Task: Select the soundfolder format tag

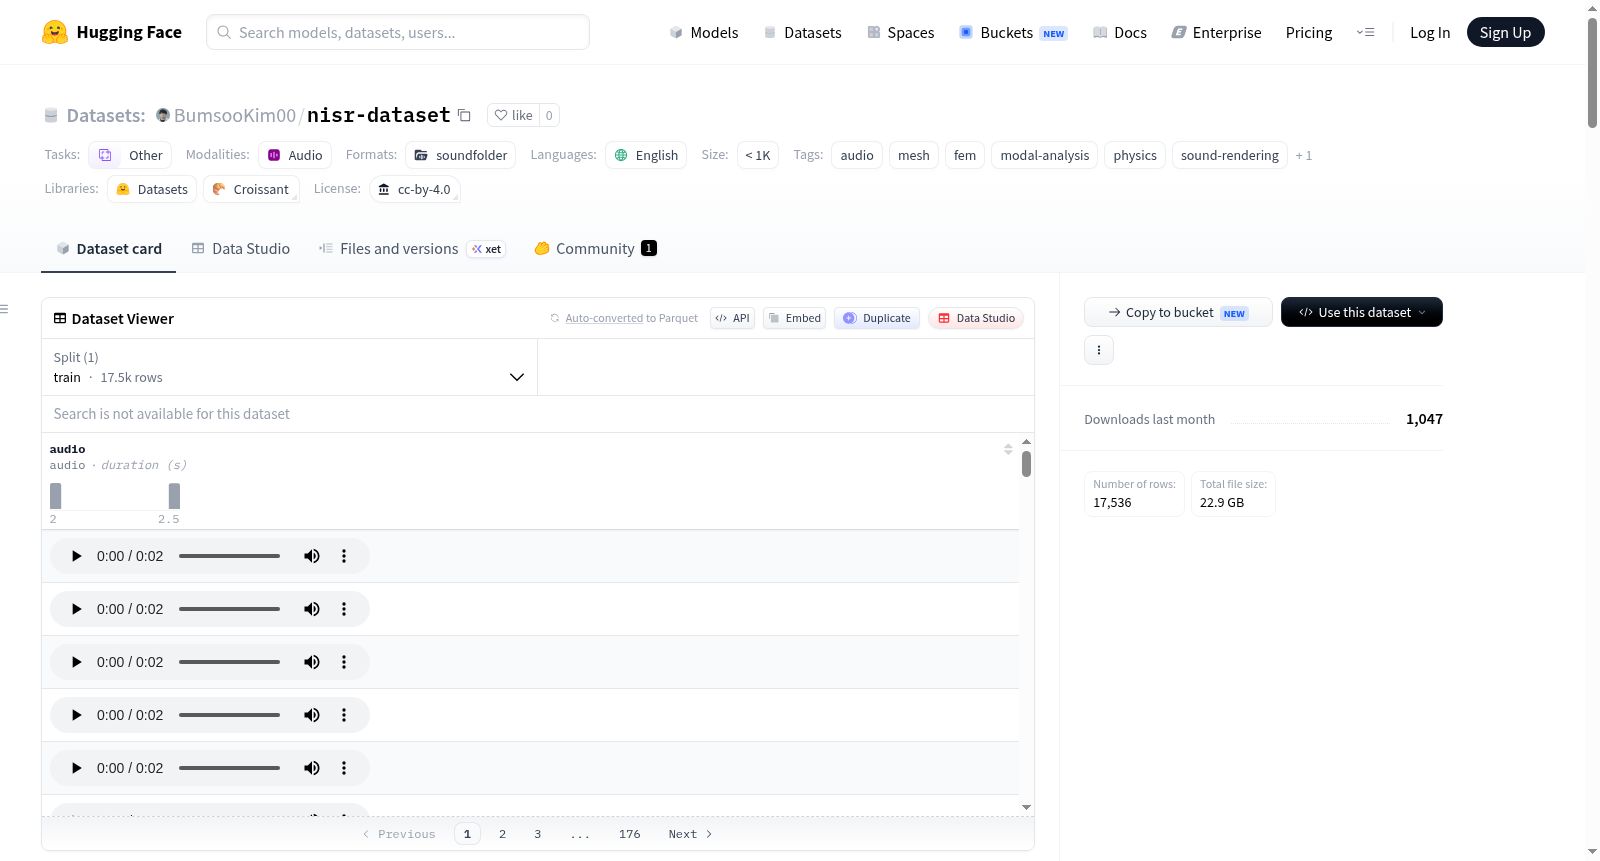Action: point(461,155)
